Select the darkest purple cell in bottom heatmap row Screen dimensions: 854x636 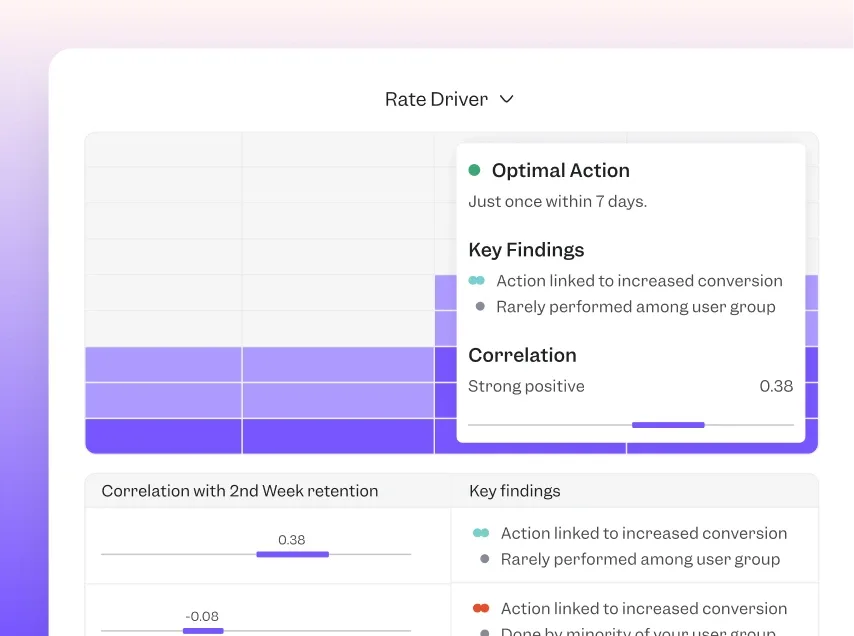tap(163, 437)
